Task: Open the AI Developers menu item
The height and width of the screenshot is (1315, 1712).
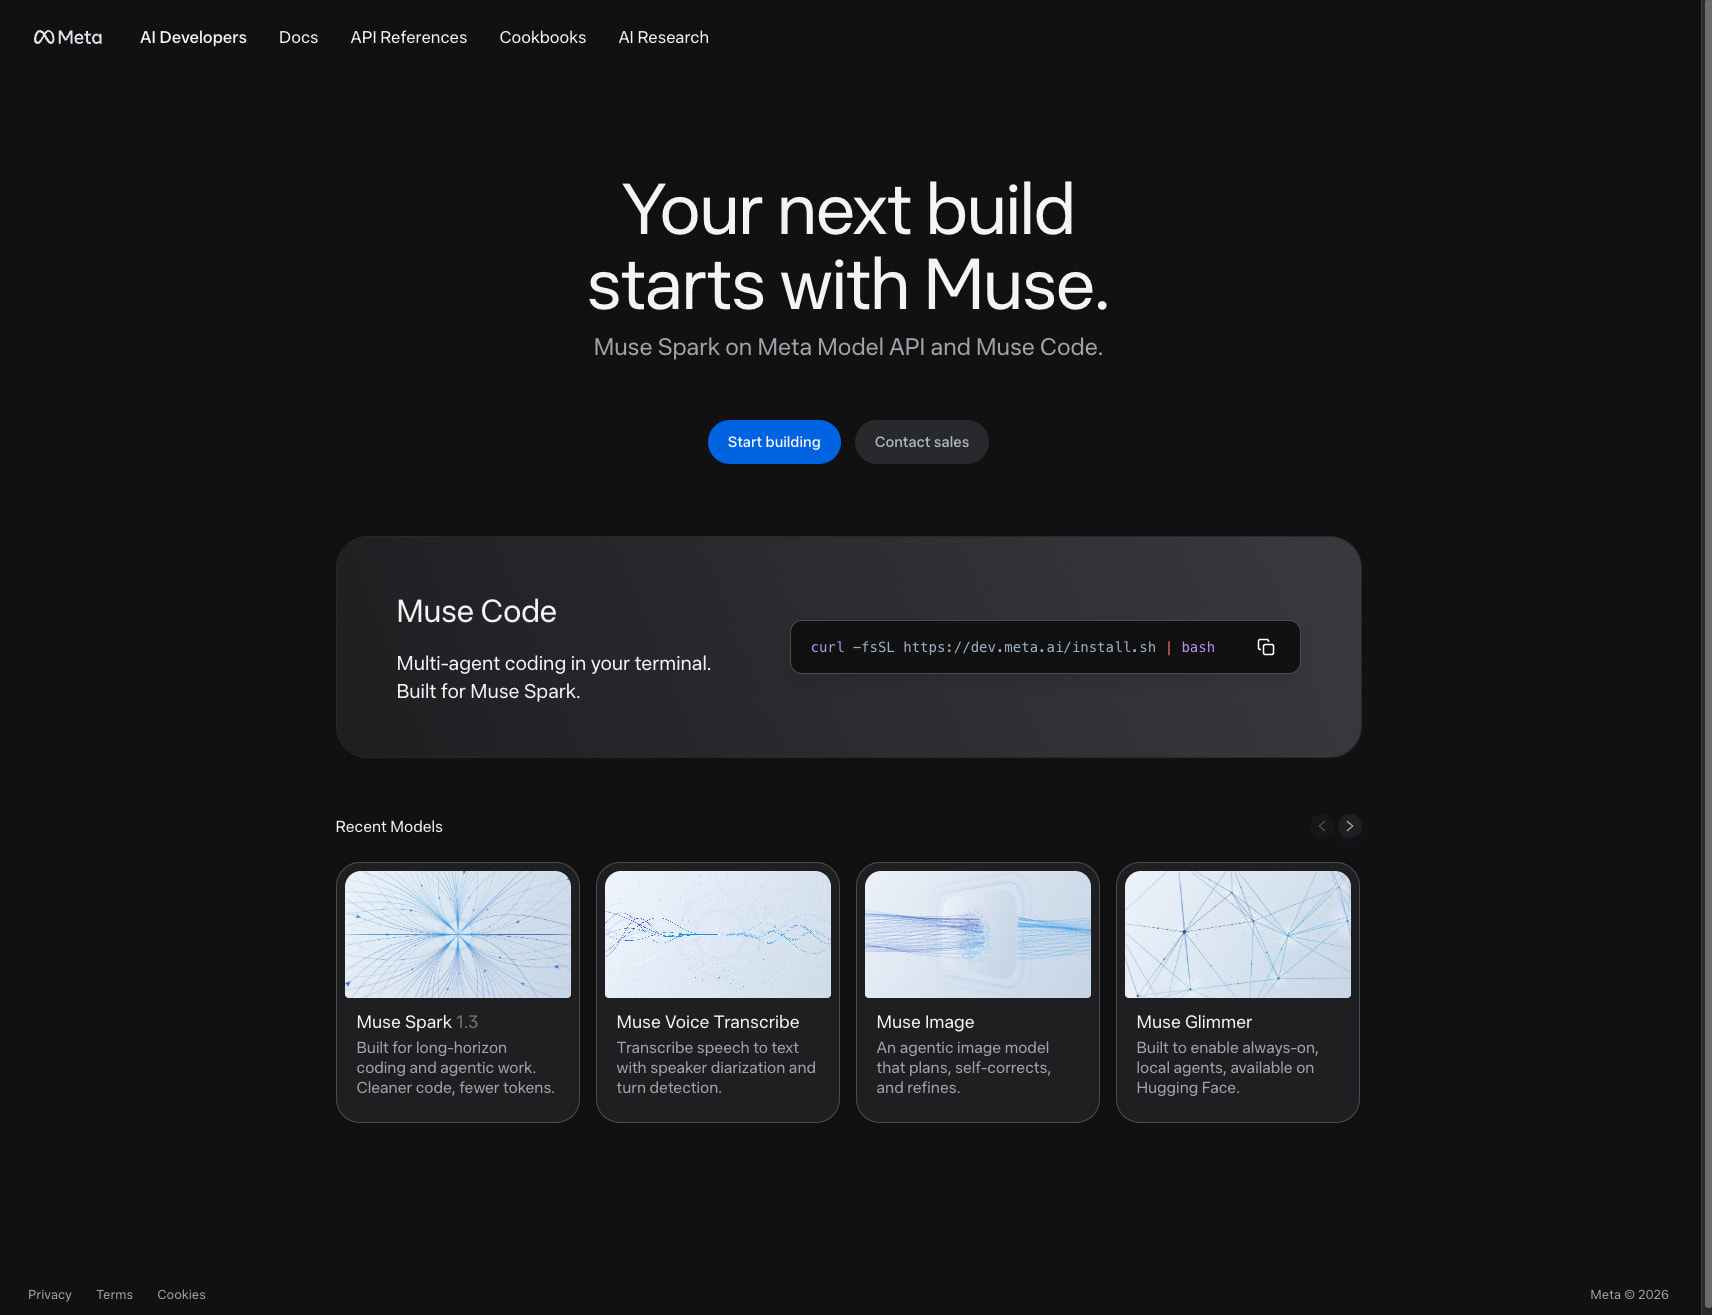Action: click(193, 37)
